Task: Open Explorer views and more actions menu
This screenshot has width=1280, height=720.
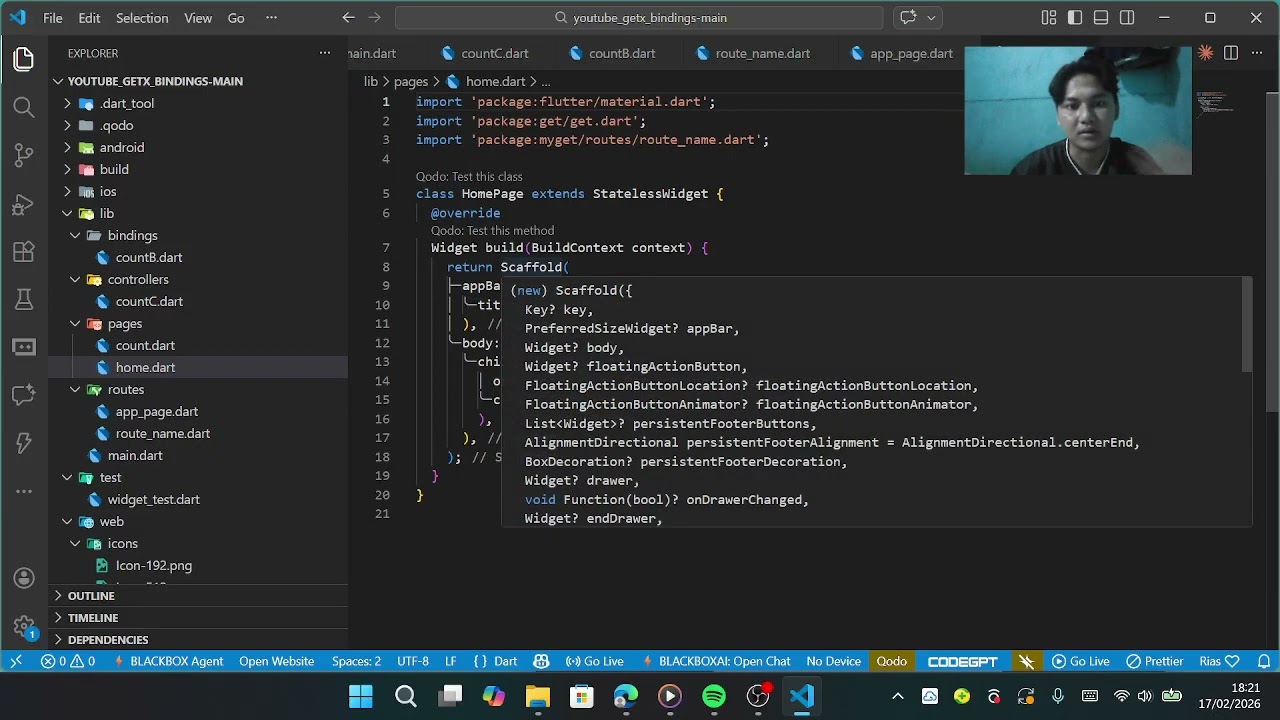Action: (325, 53)
